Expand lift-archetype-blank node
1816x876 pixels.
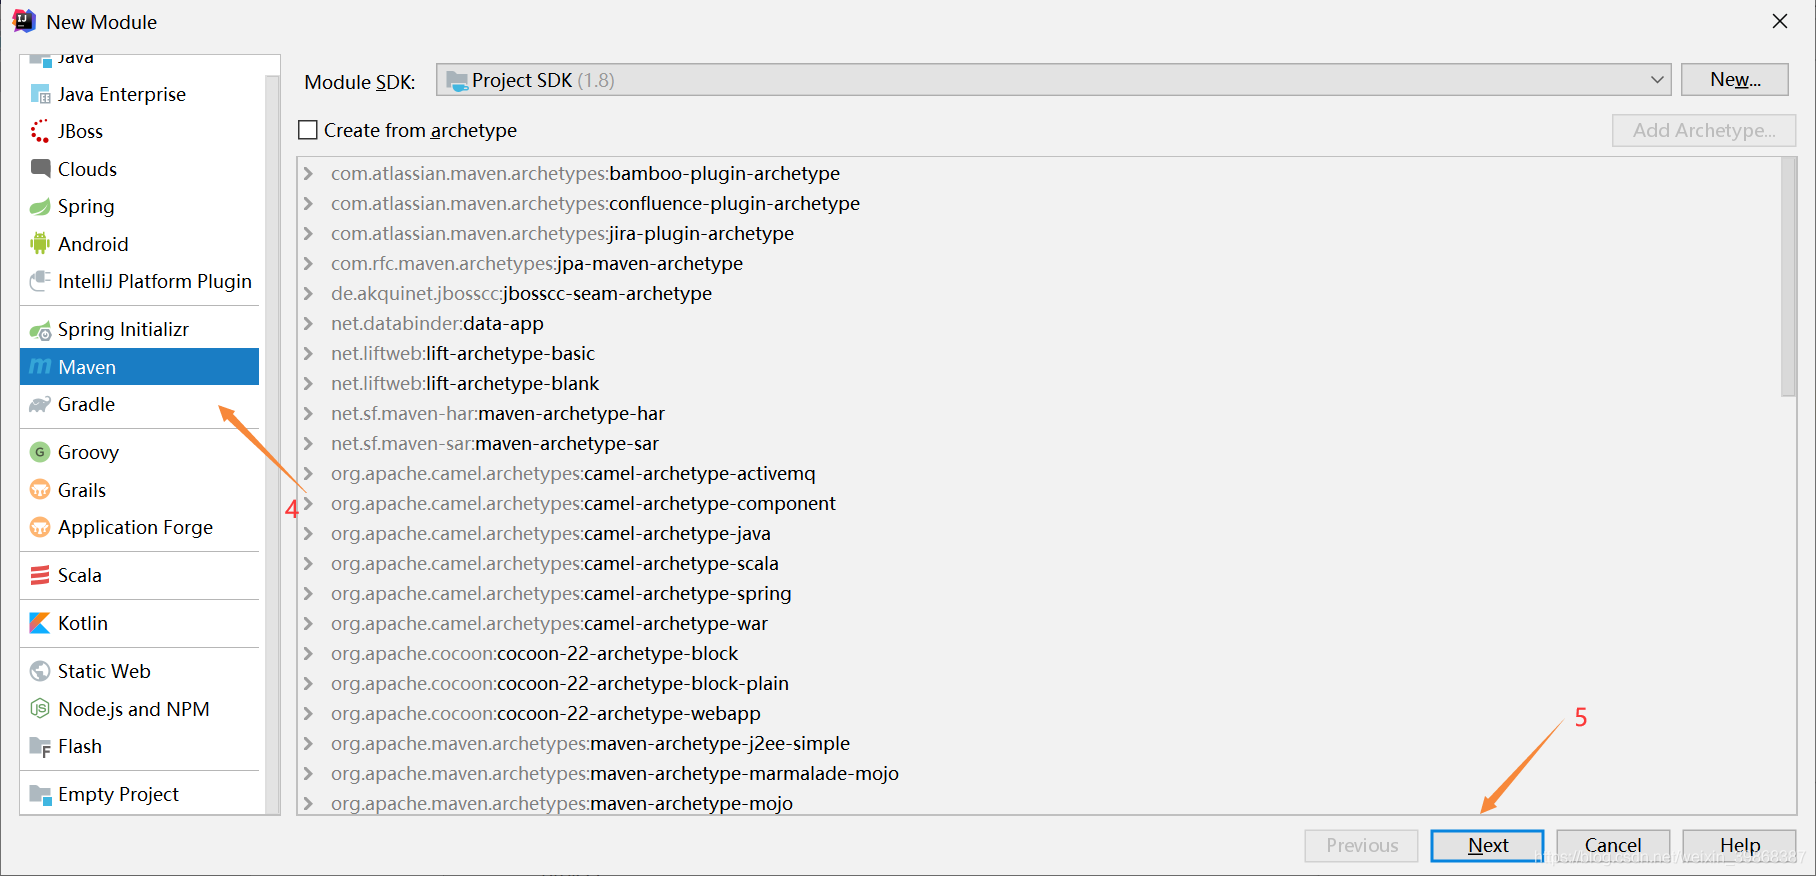click(309, 384)
